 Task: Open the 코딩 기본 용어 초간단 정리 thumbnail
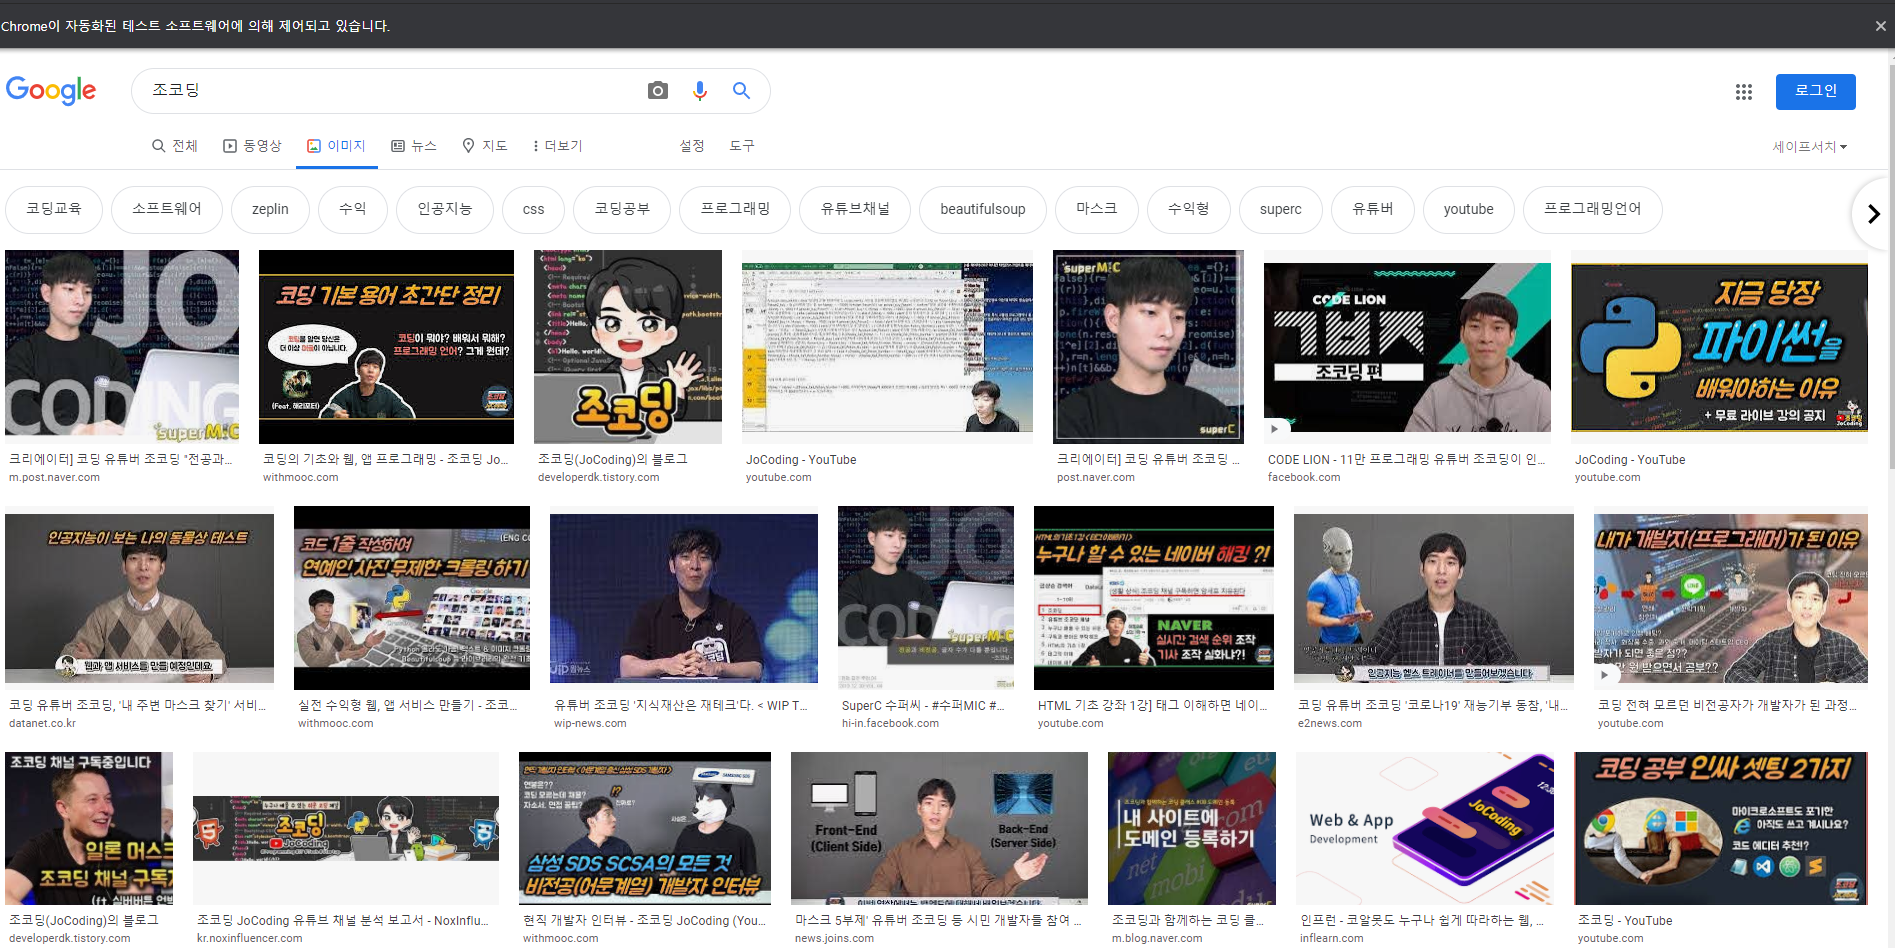386,347
